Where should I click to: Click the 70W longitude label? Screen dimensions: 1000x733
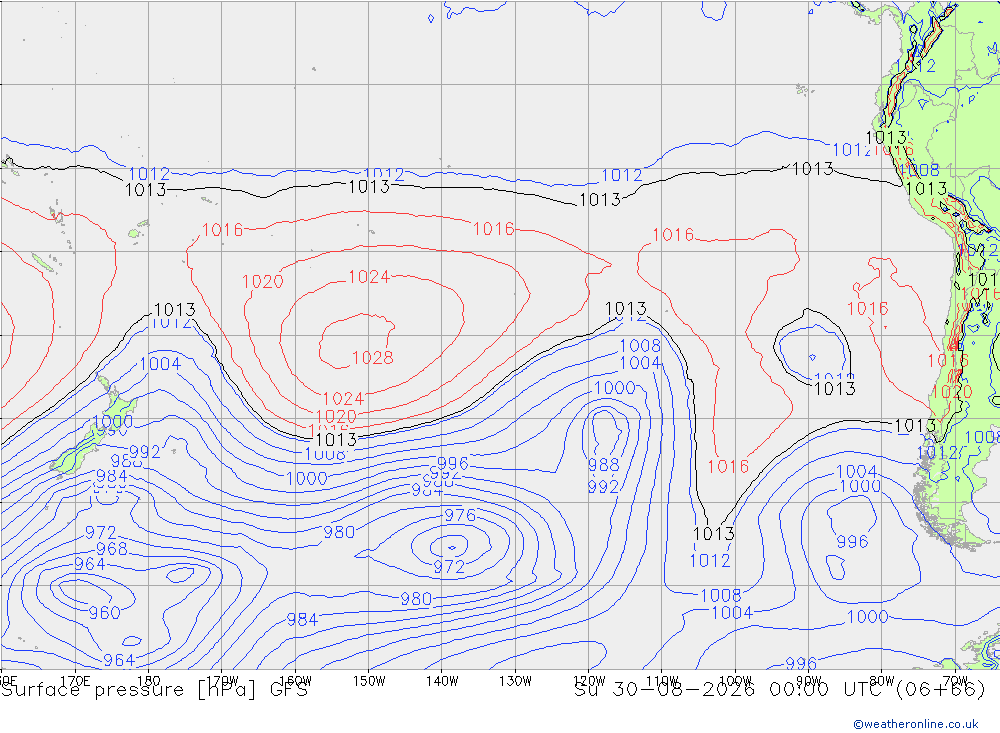[955, 681]
